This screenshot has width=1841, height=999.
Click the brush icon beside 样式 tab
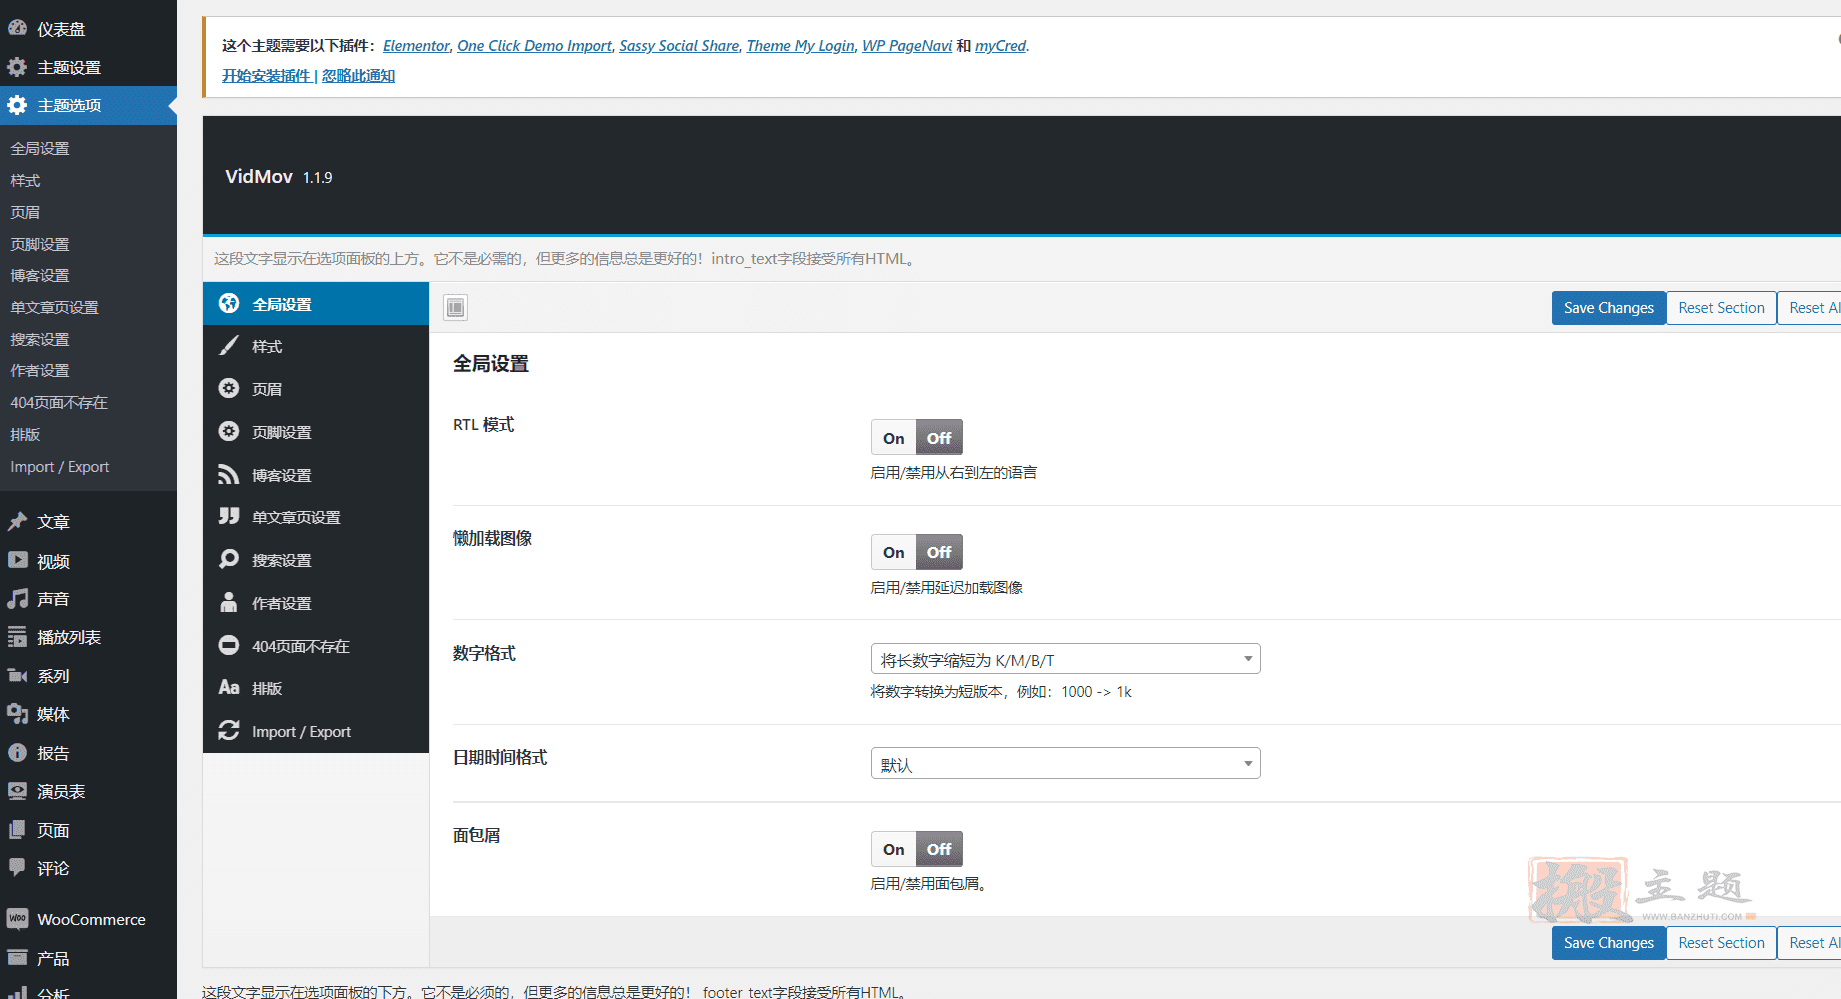[x=229, y=346]
